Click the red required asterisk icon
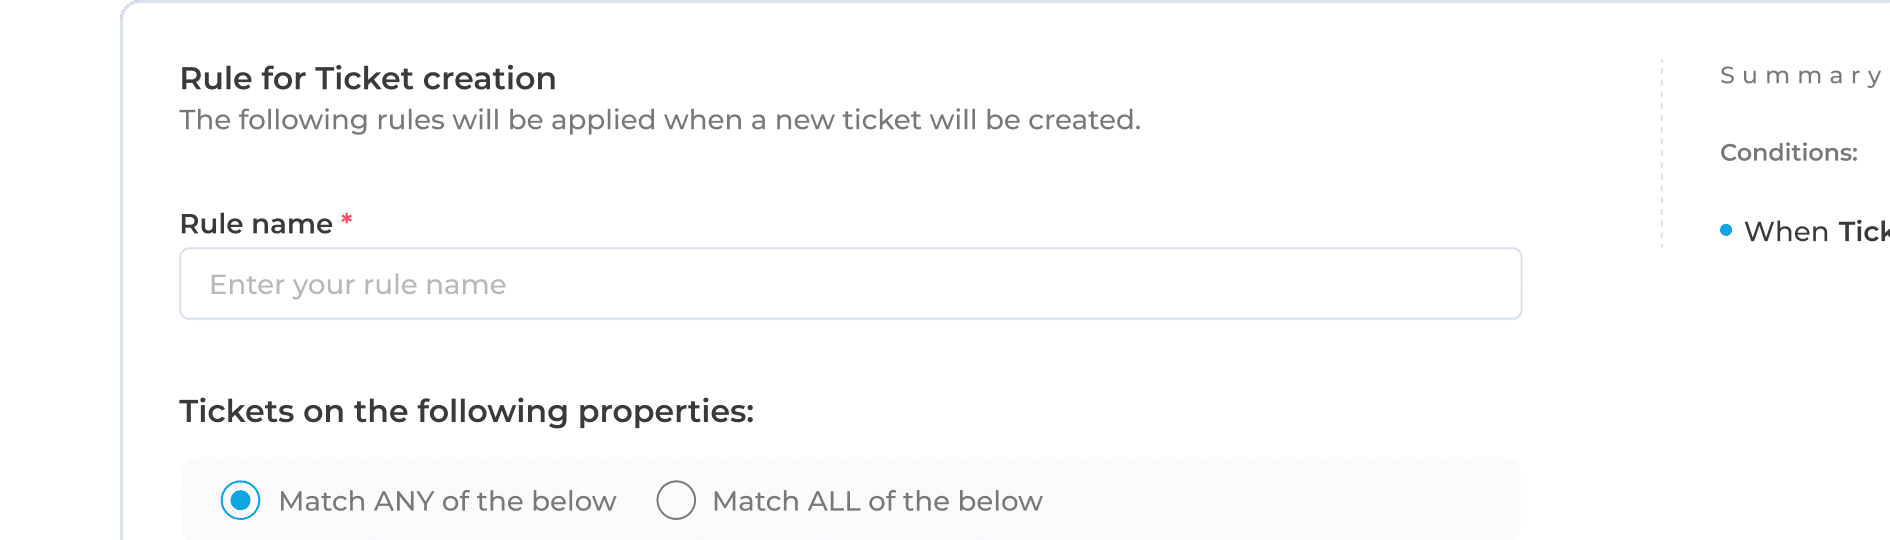Image resolution: width=1890 pixels, height=540 pixels. [347, 220]
